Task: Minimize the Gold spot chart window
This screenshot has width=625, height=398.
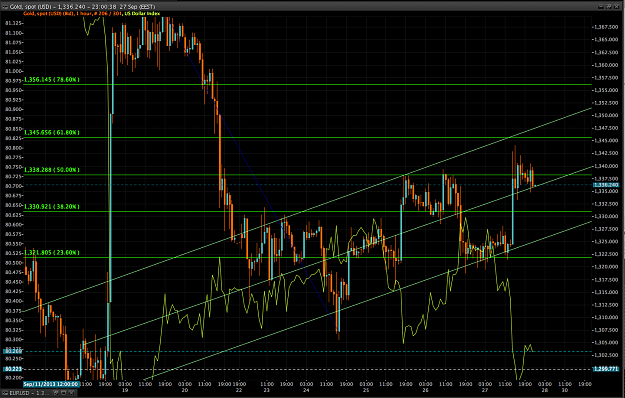Action: (601, 6)
